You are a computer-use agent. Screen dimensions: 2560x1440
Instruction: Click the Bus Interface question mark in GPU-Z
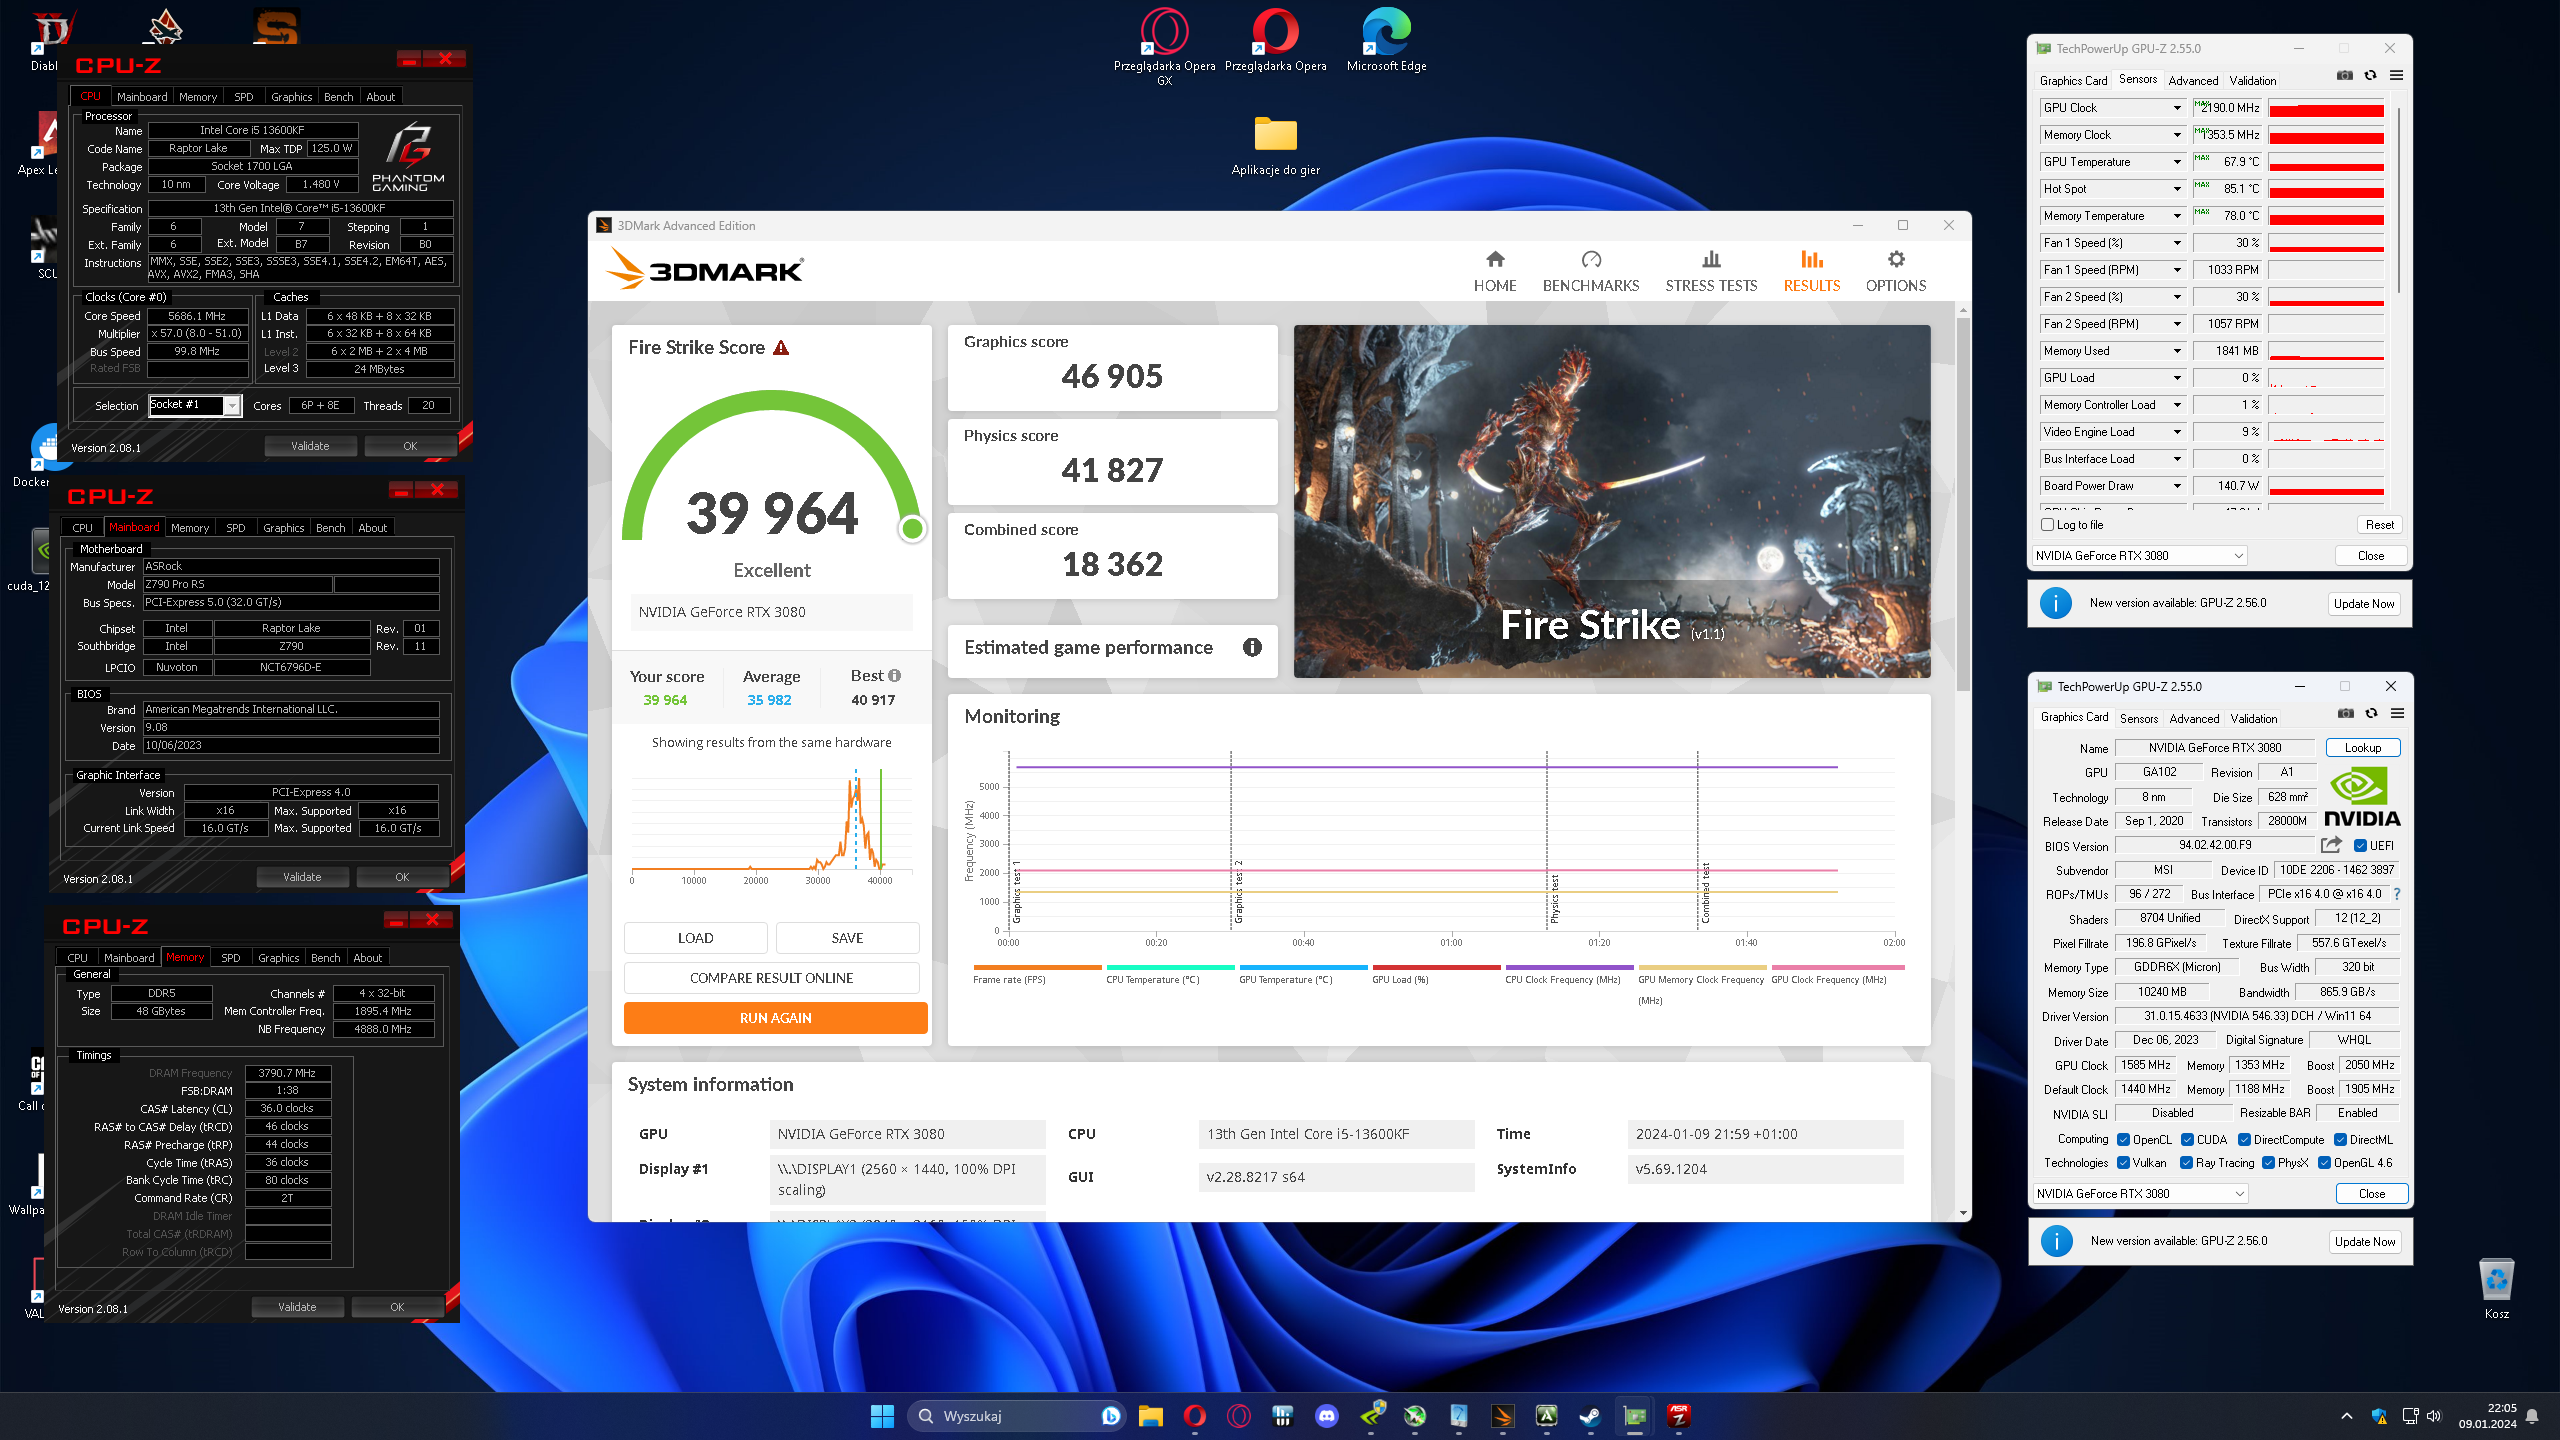2397,895
